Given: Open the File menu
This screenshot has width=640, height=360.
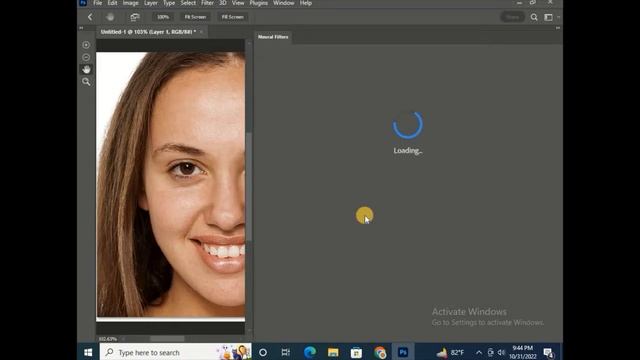Looking at the screenshot, I should tap(98, 3).
